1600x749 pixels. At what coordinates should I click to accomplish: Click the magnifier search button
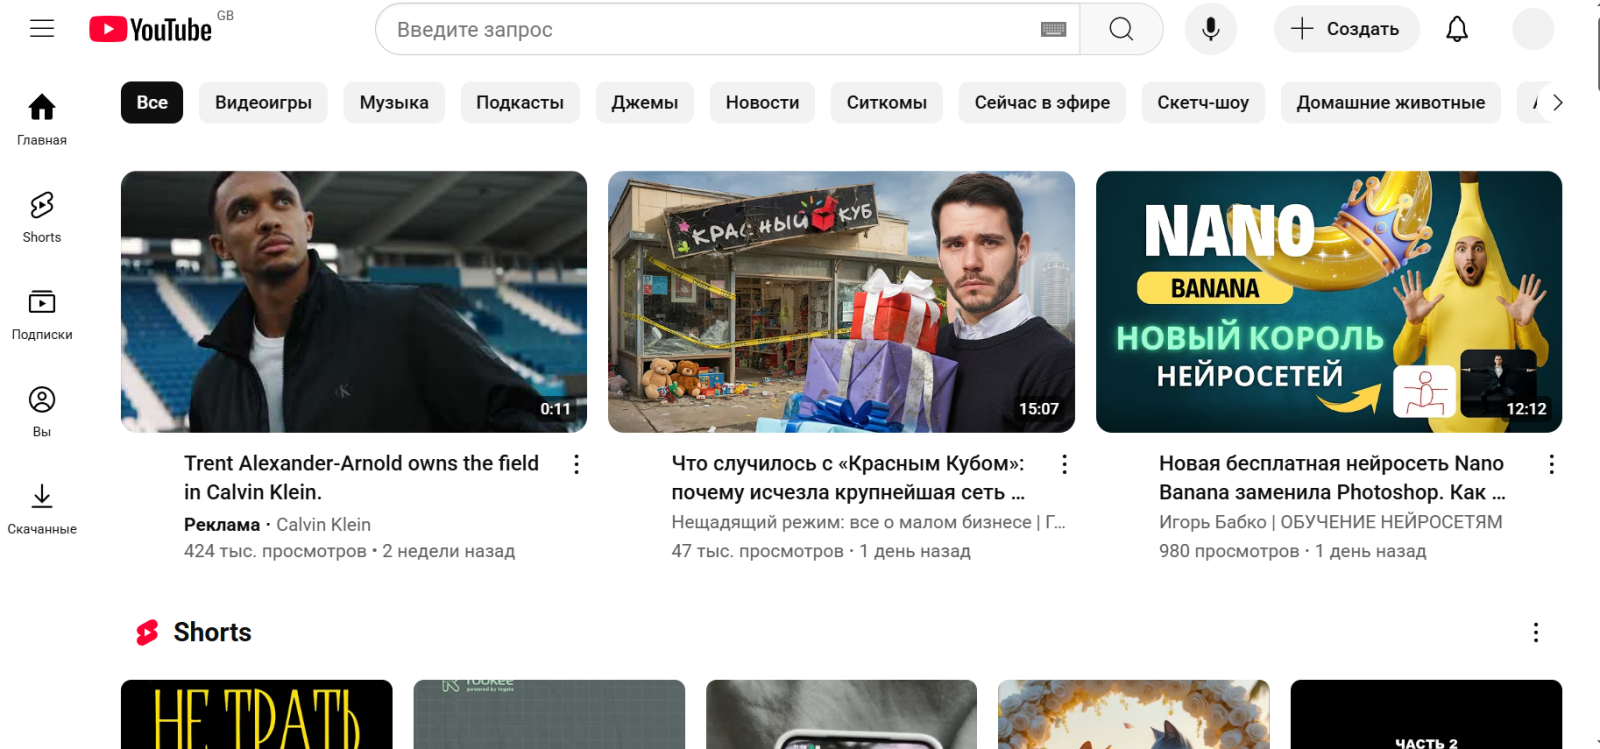tap(1121, 29)
